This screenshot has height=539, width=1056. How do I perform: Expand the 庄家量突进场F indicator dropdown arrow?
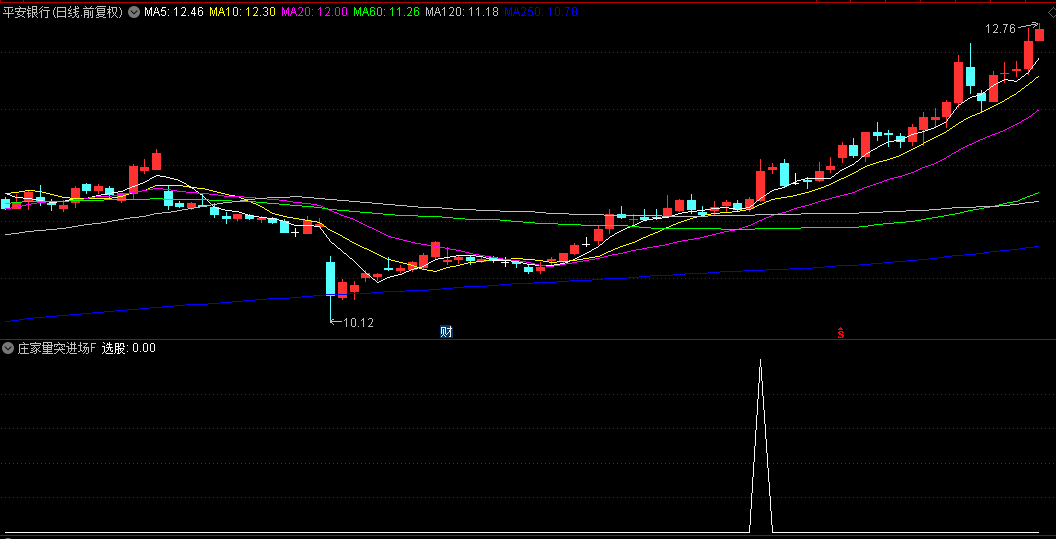(x=8, y=348)
